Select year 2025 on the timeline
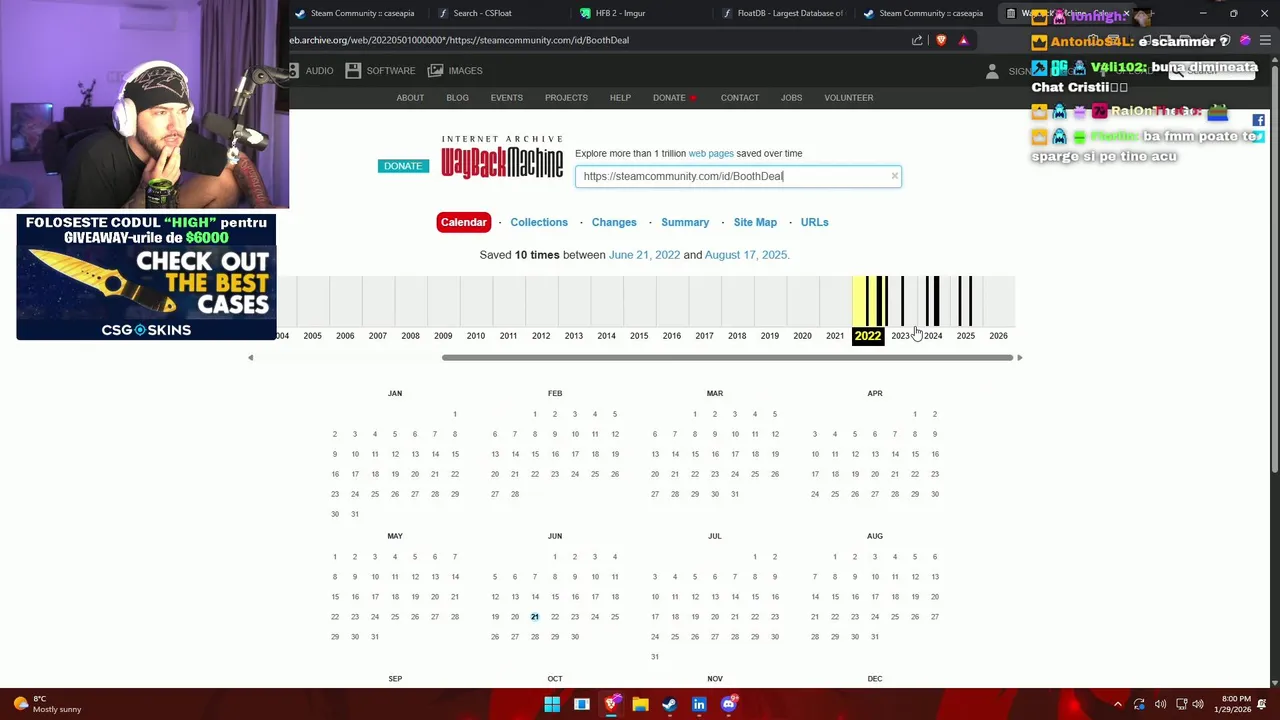 (x=966, y=336)
